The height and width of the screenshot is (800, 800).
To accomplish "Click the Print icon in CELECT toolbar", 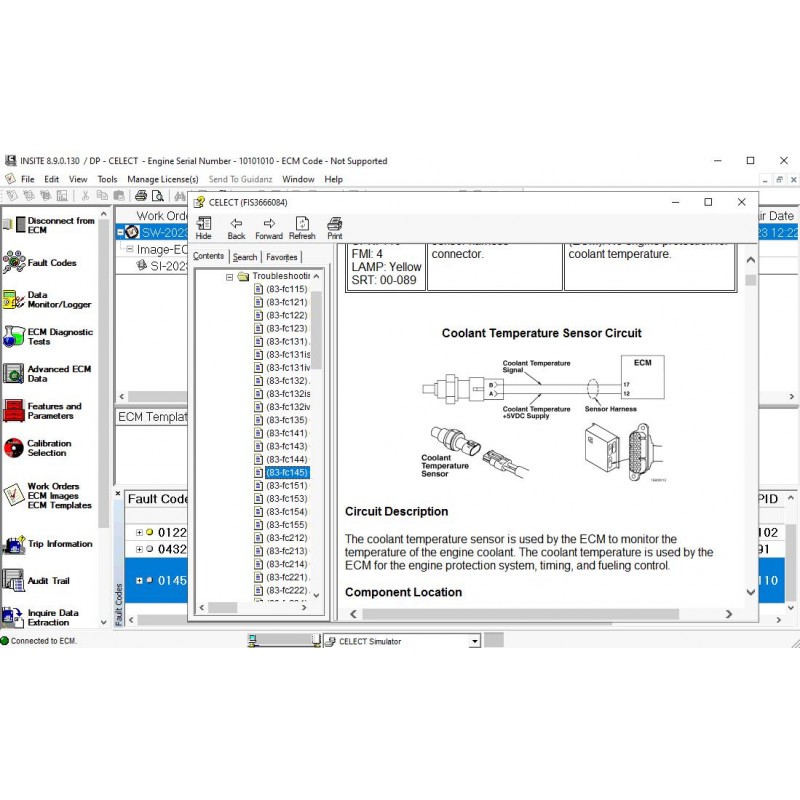I will [334, 227].
